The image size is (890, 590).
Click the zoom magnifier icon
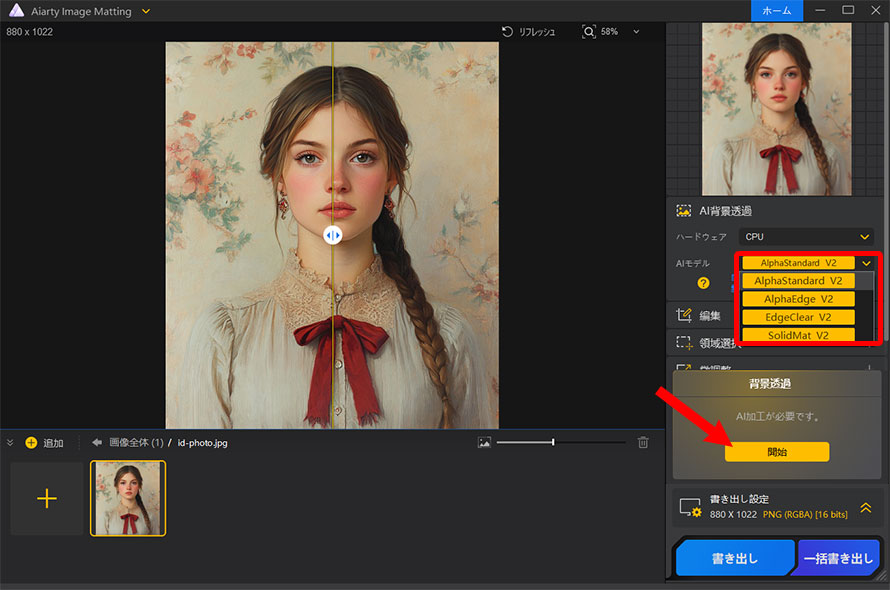pyautogui.click(x=589, y=32)
